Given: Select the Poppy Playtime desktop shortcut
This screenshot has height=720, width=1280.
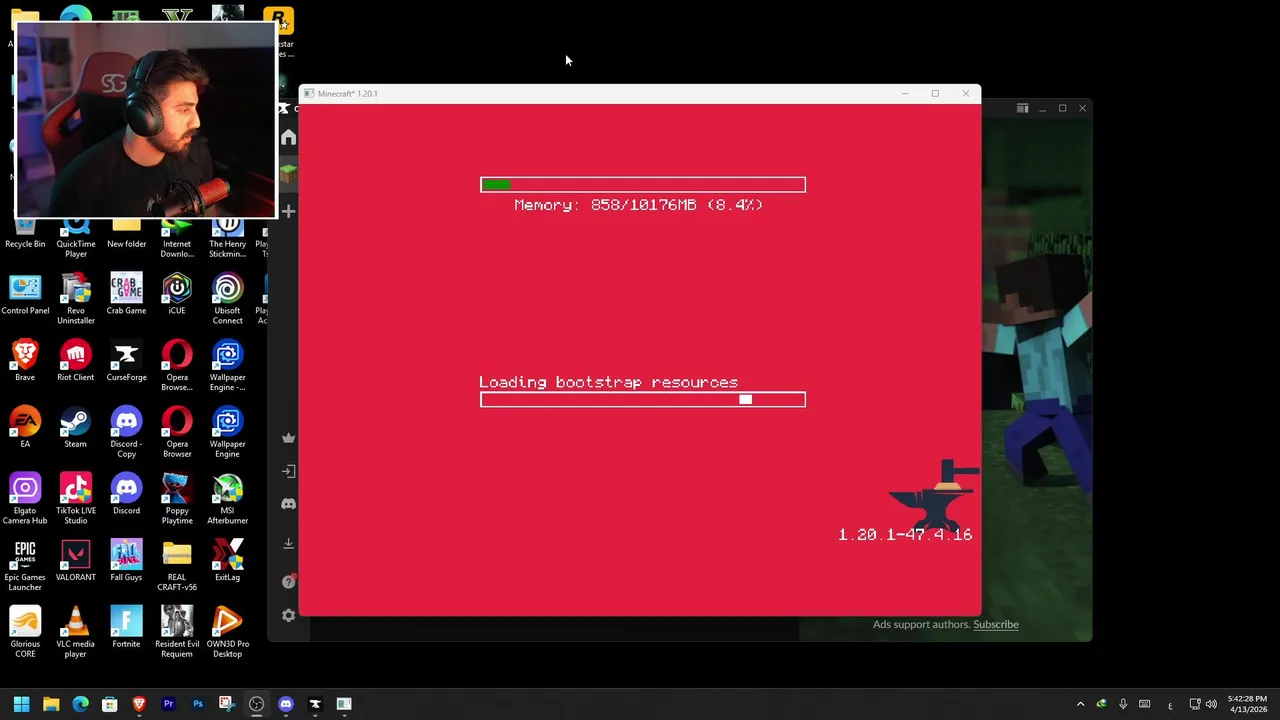Looking at the screenshot, I should point(177,499).
